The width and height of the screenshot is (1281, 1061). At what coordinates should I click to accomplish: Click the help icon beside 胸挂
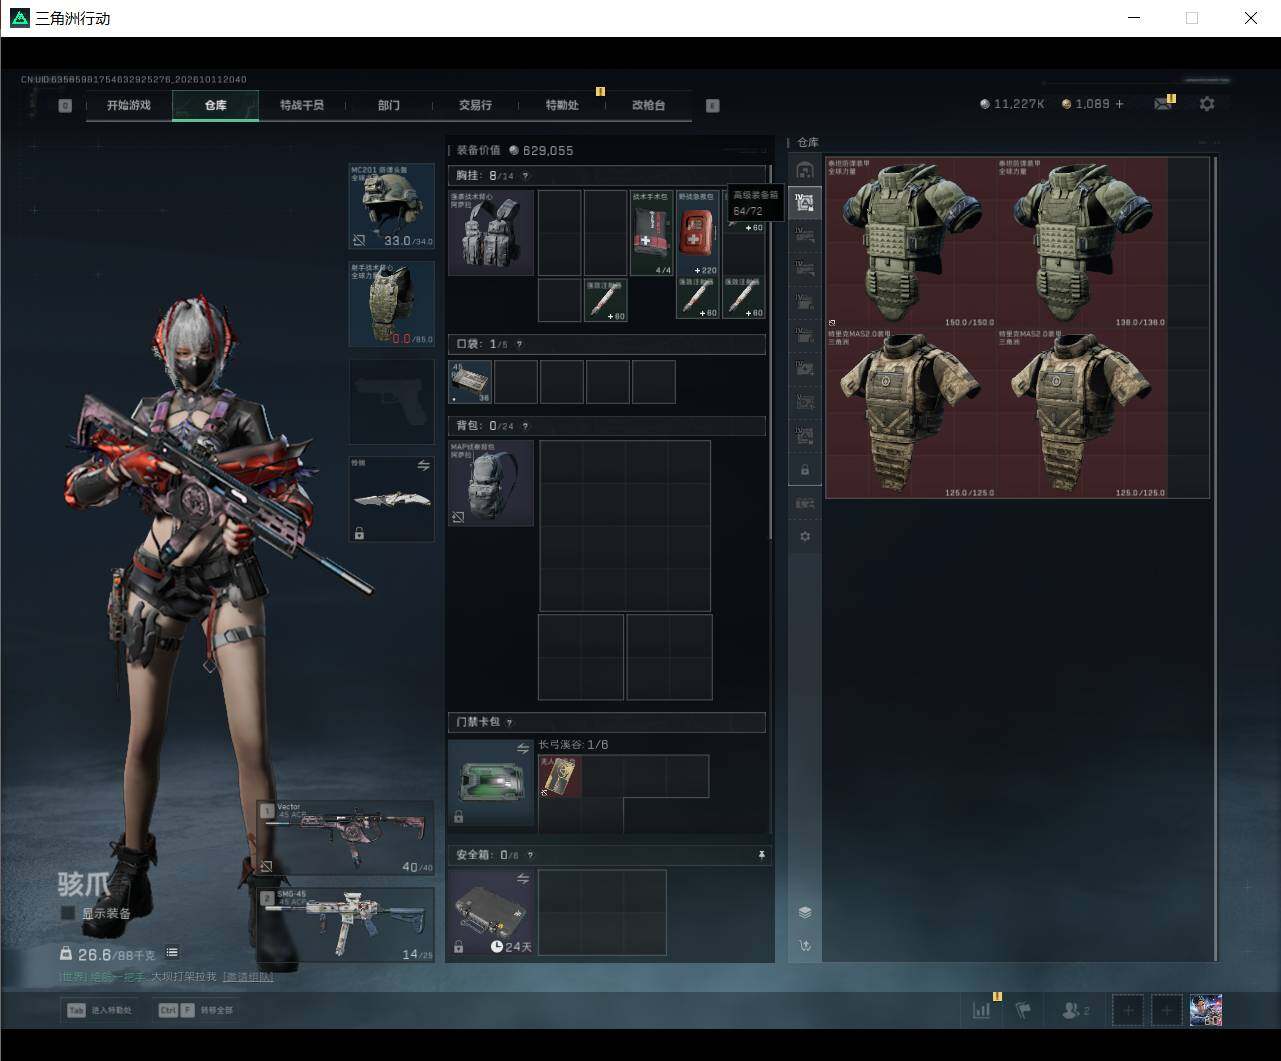[526, 176]
